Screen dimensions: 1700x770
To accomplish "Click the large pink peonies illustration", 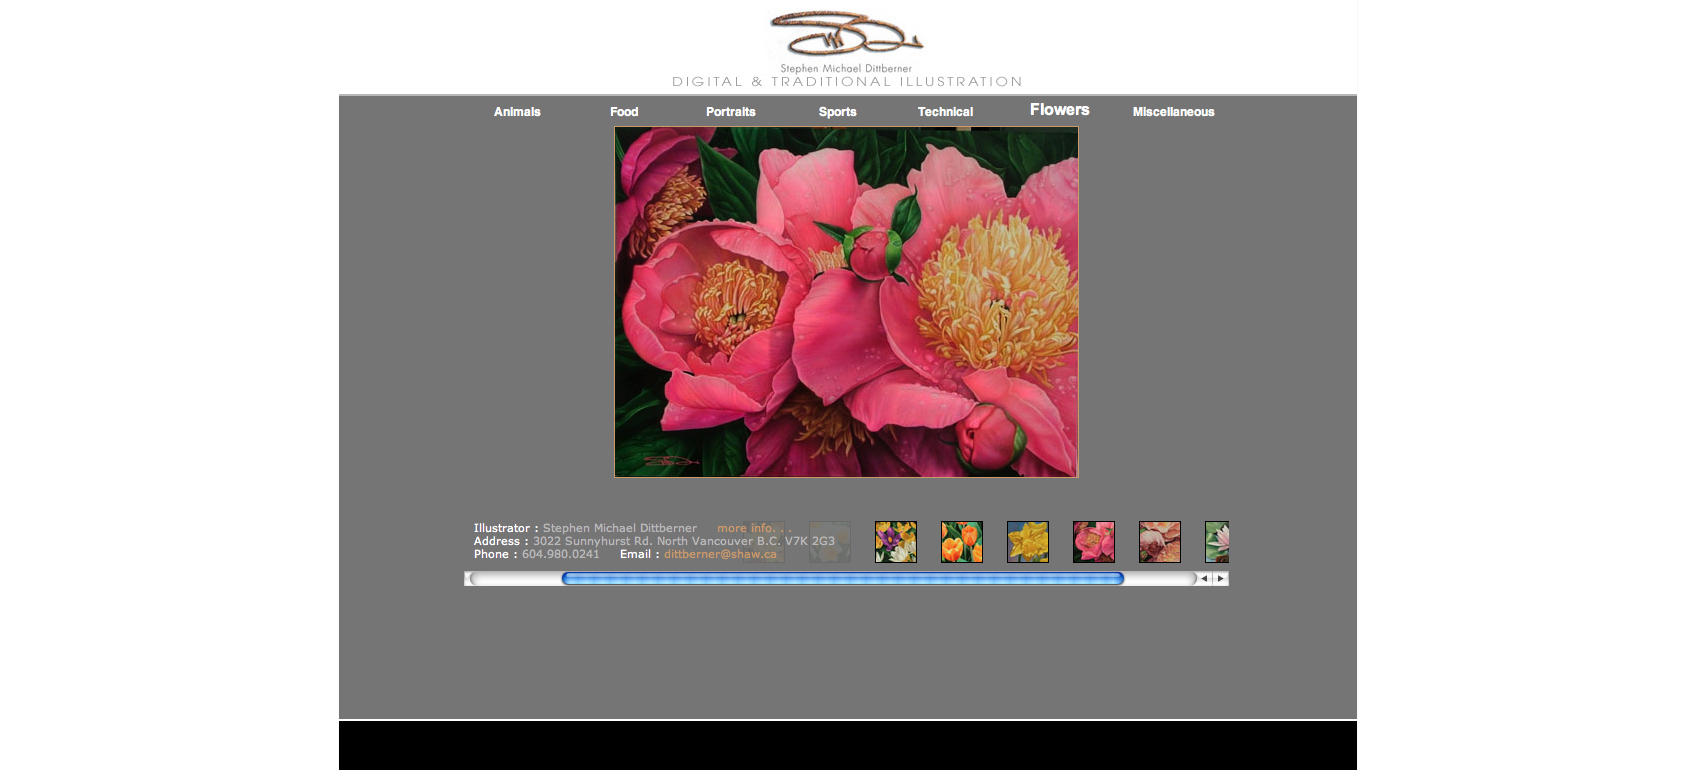I will click(x=846, y=302).
